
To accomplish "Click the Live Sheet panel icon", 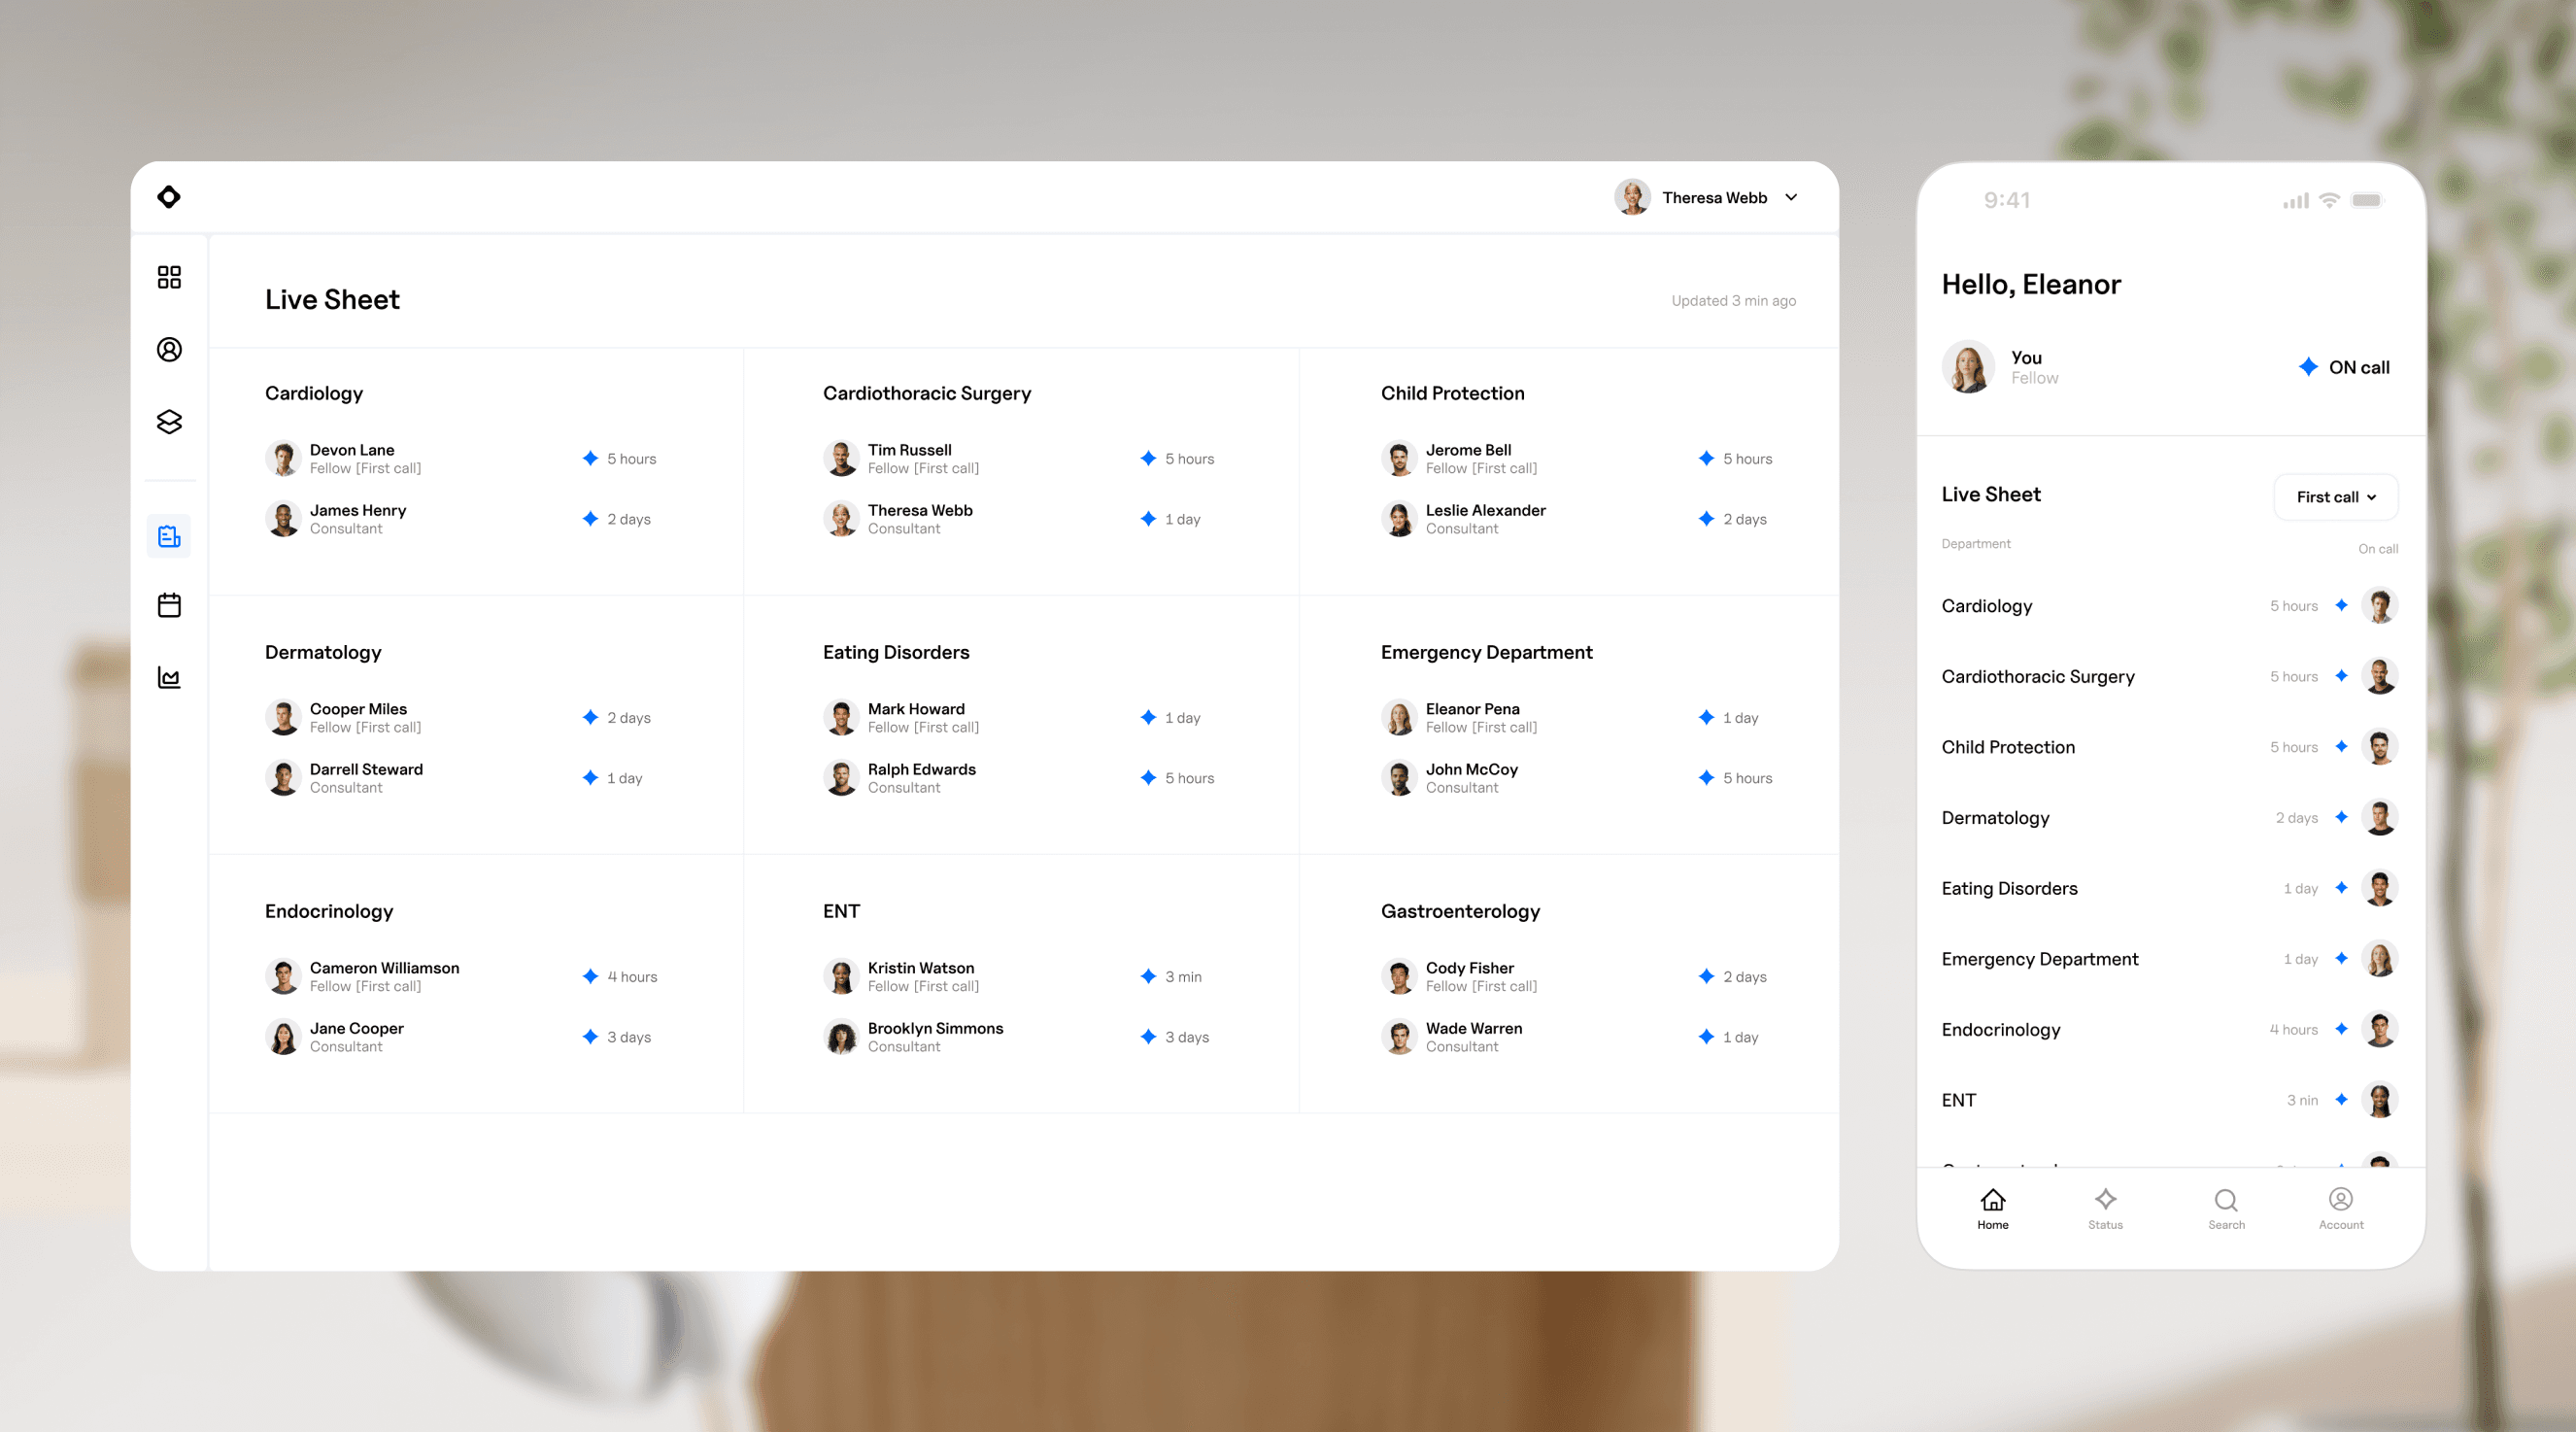I will (x=169, y=534).
